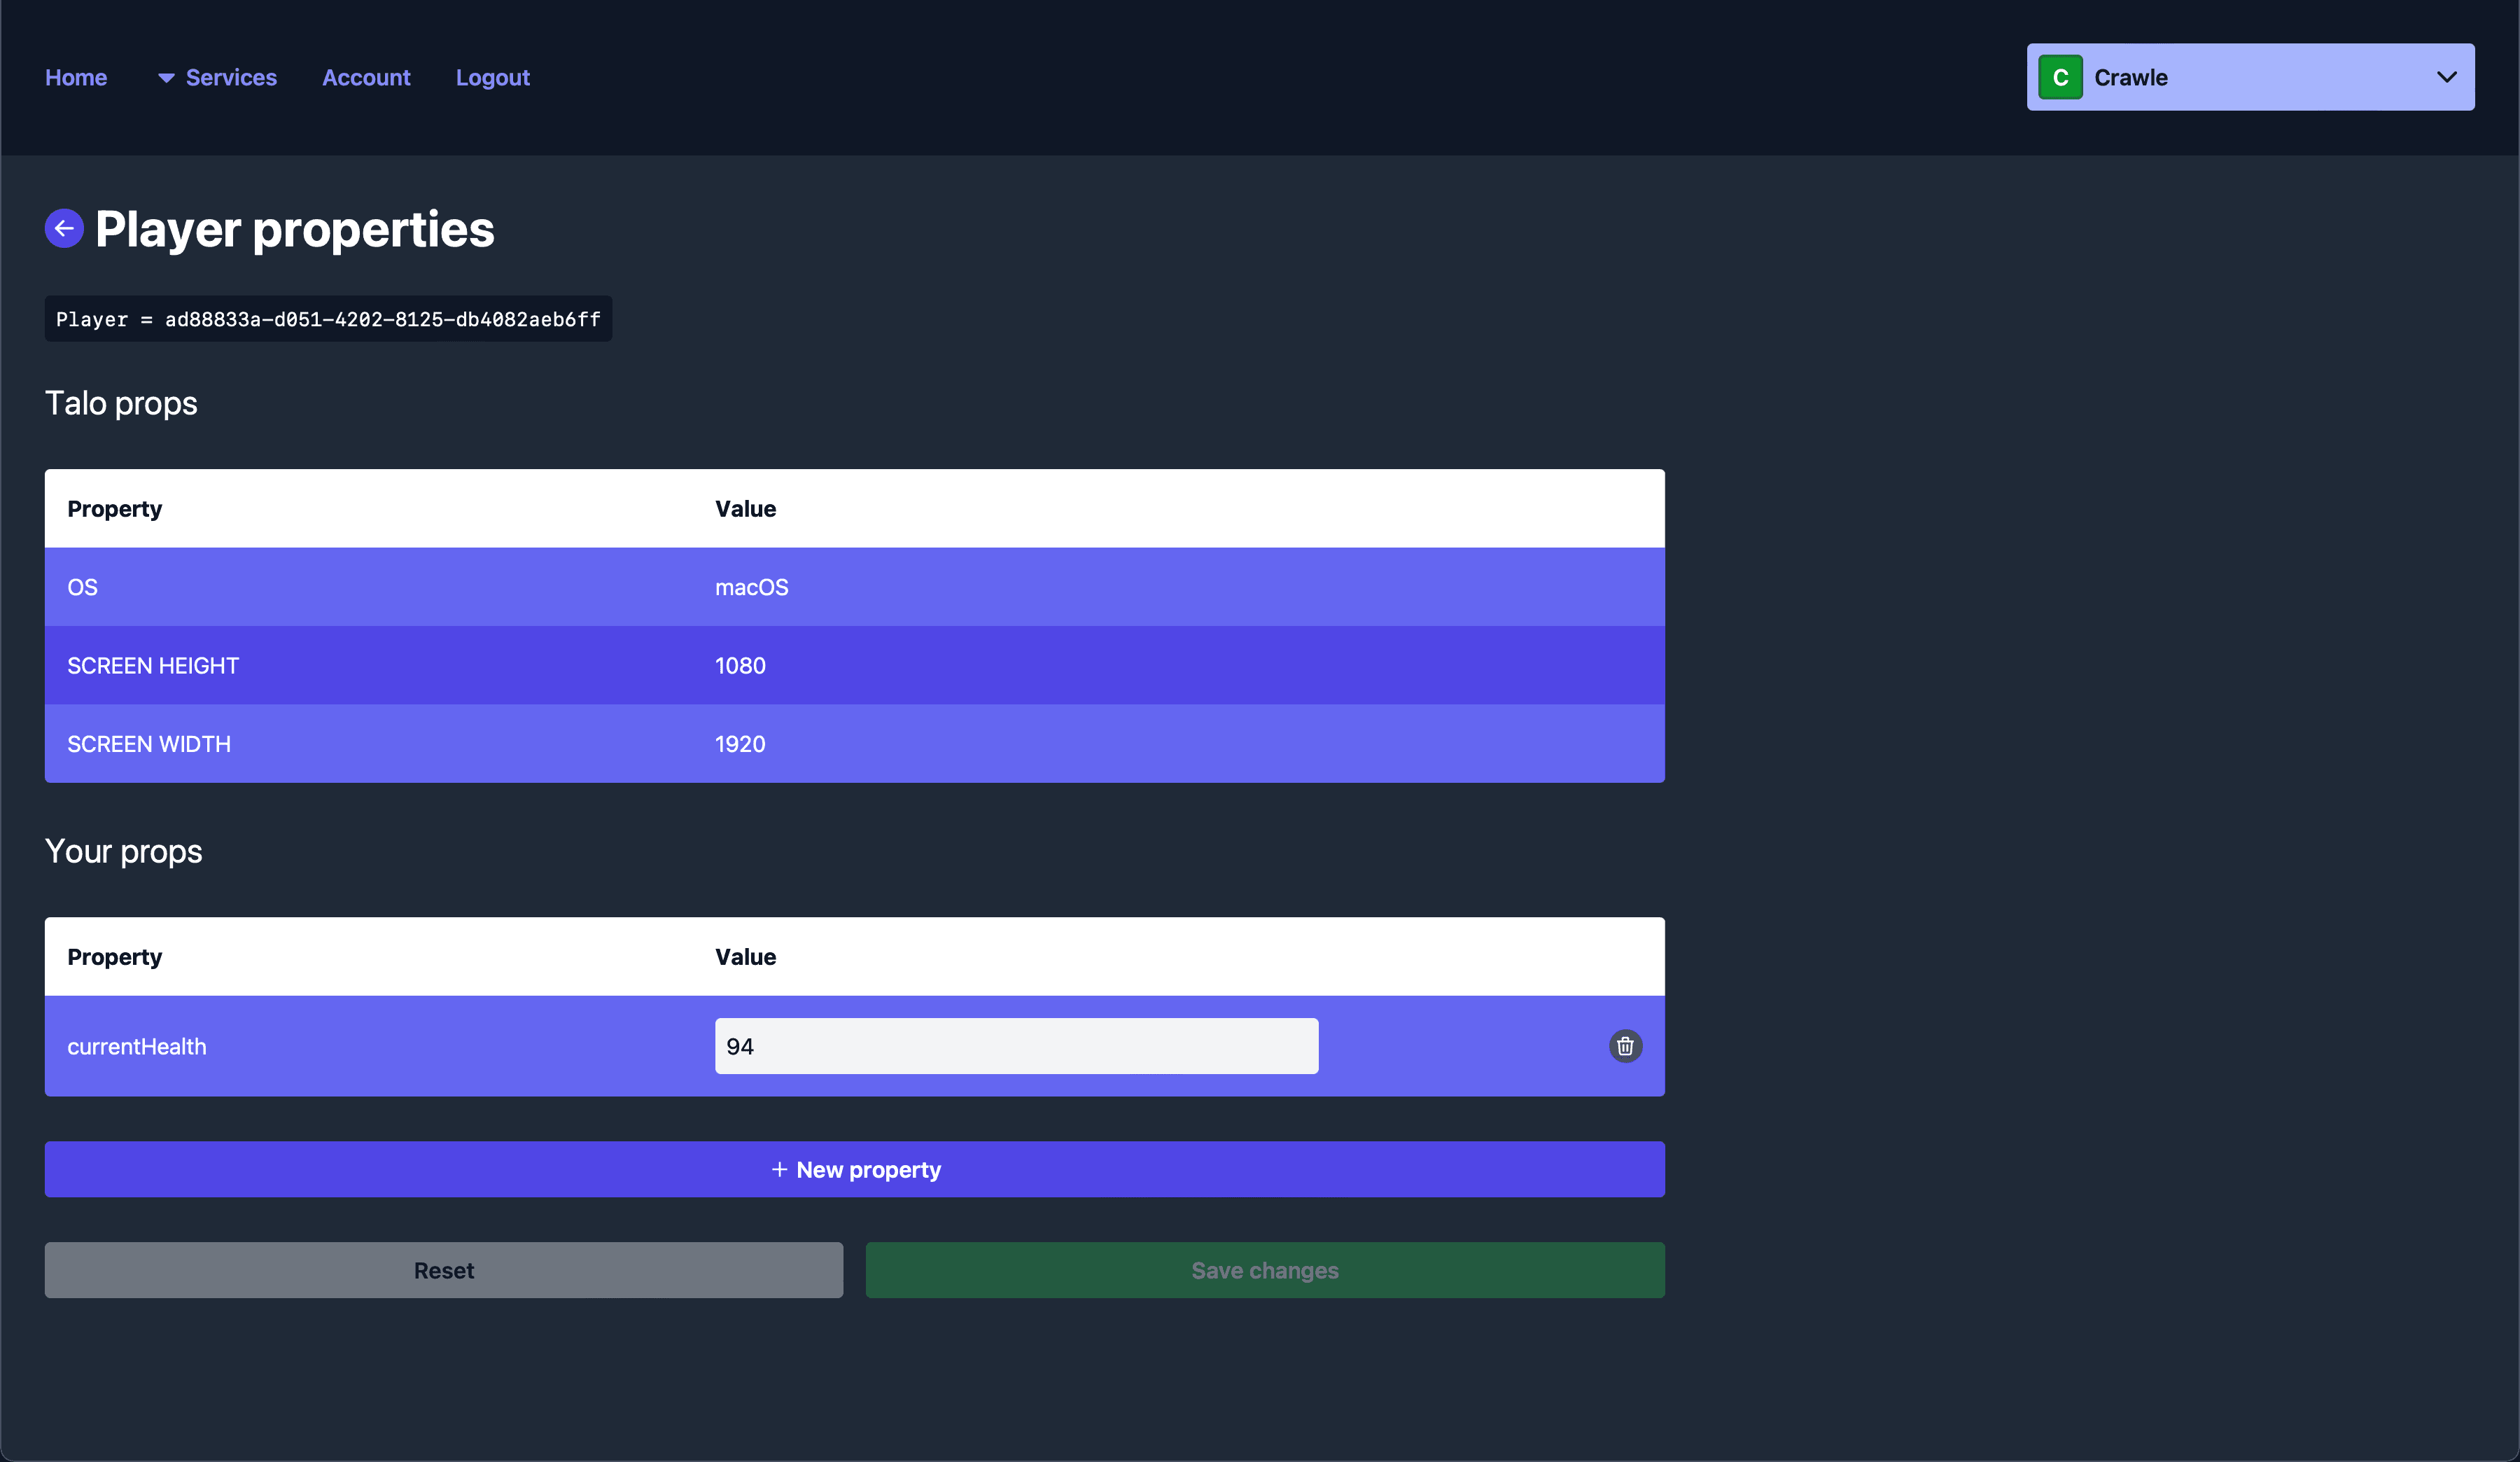Click Save changes button

click(1265, 1270)
